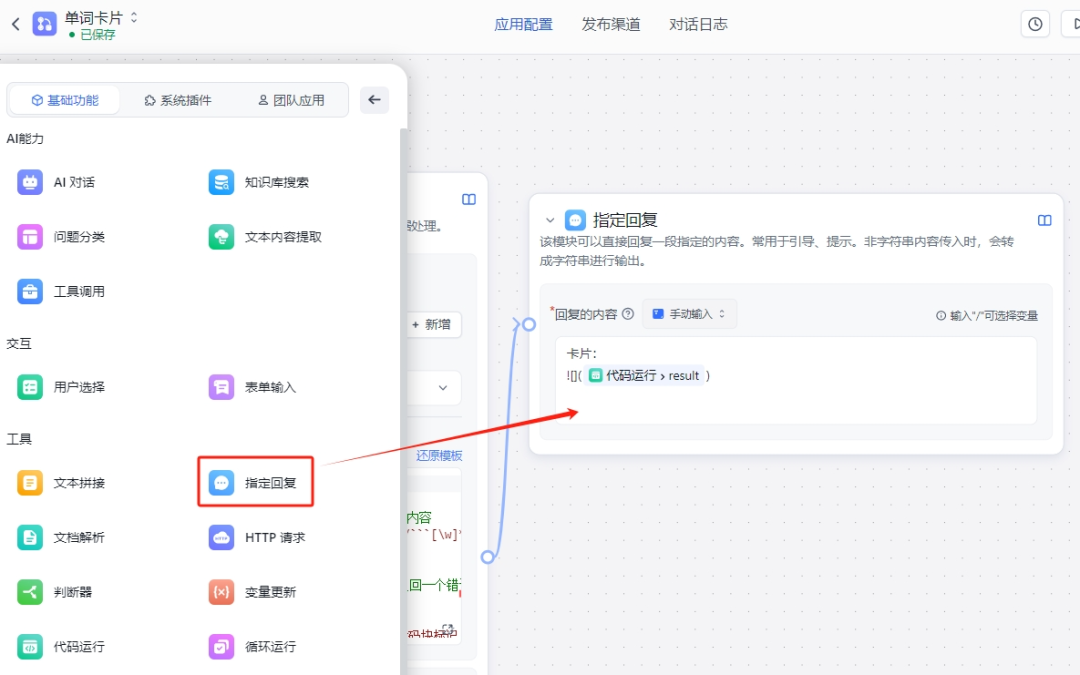The height and width of the screenshot is (675, 1080).
Task: Open the 单词卡片 app logo icon
Action: 44,24
